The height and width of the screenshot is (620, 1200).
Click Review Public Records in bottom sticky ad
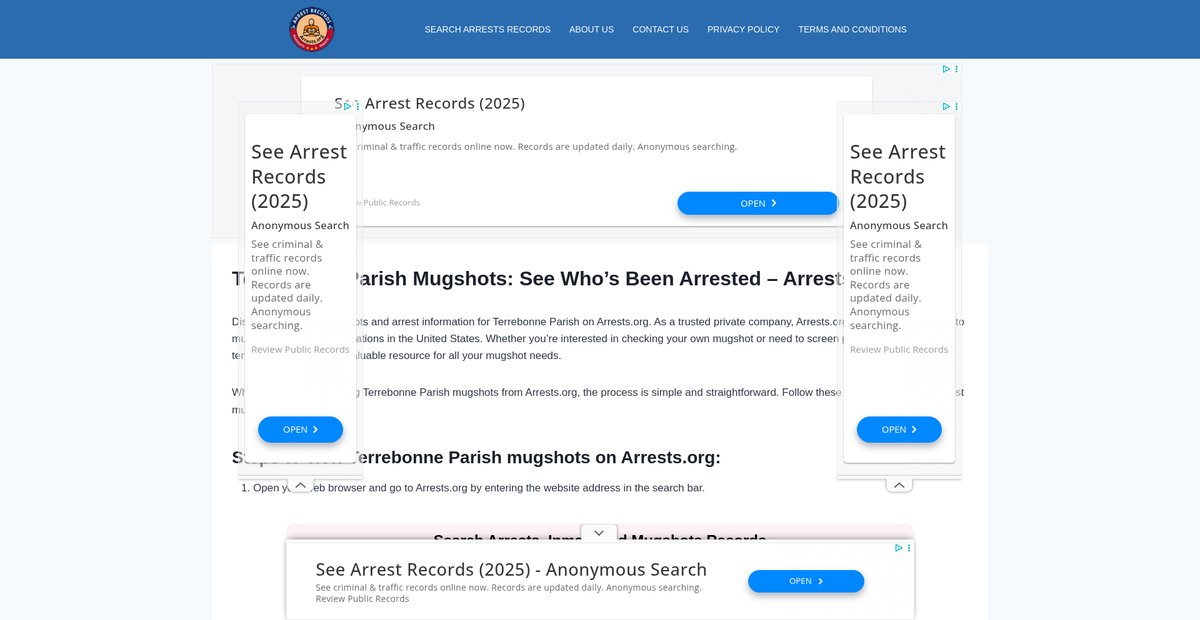point(362,599)
